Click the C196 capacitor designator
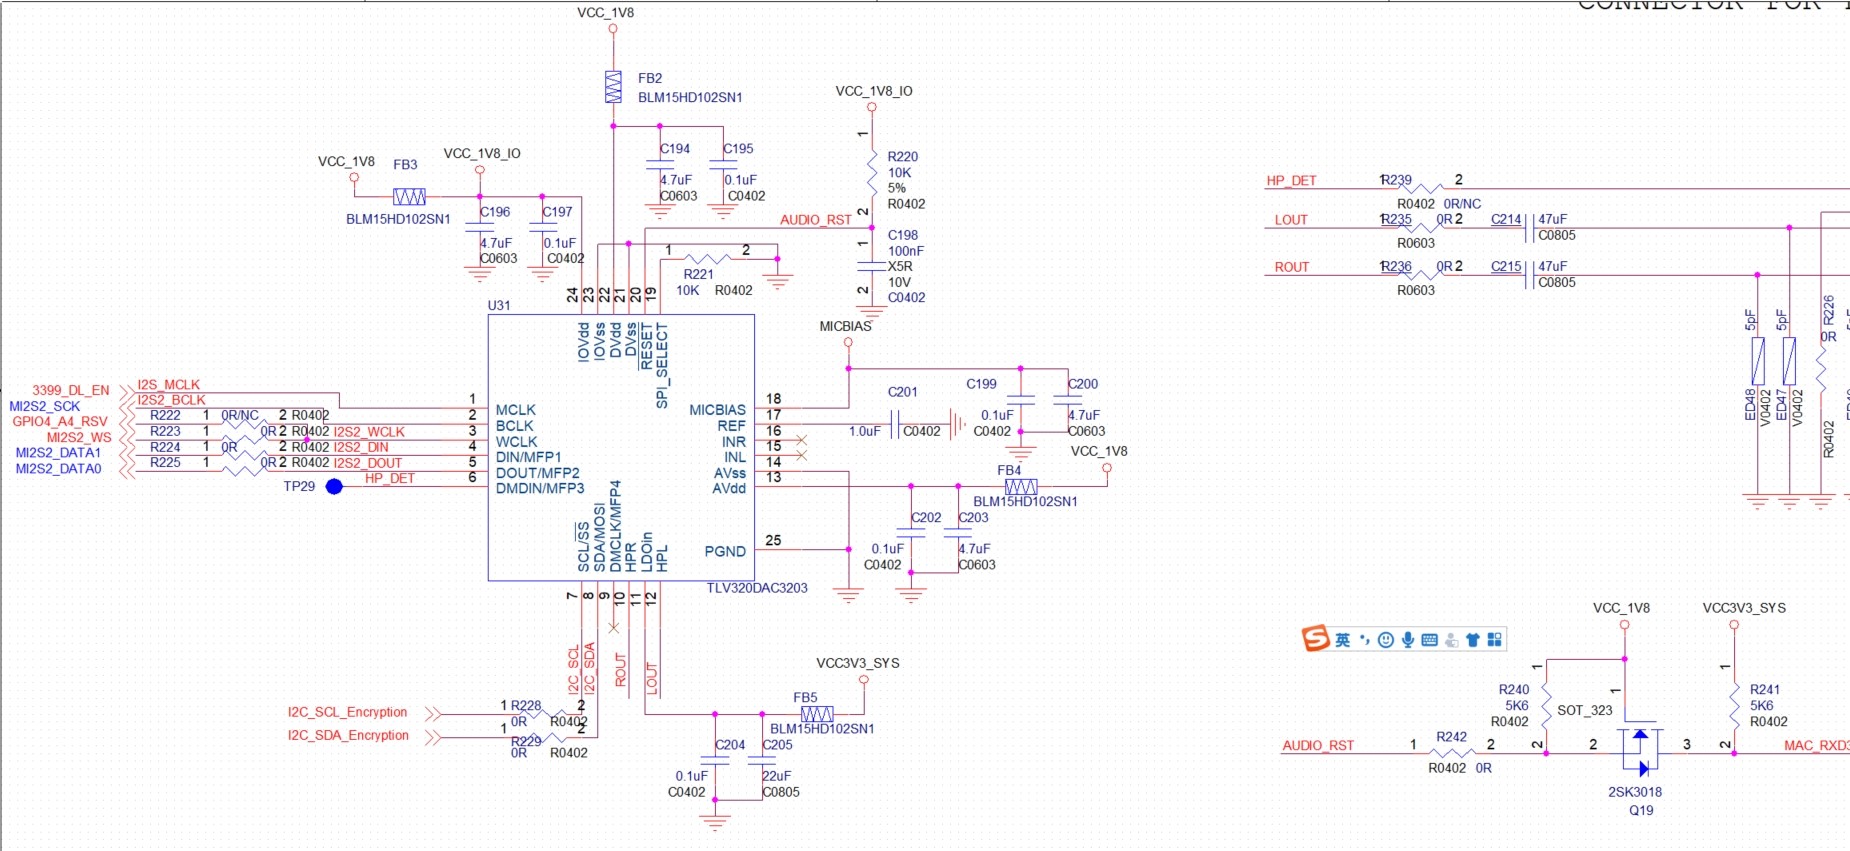Screen dimensions: 1850x851 496,212
